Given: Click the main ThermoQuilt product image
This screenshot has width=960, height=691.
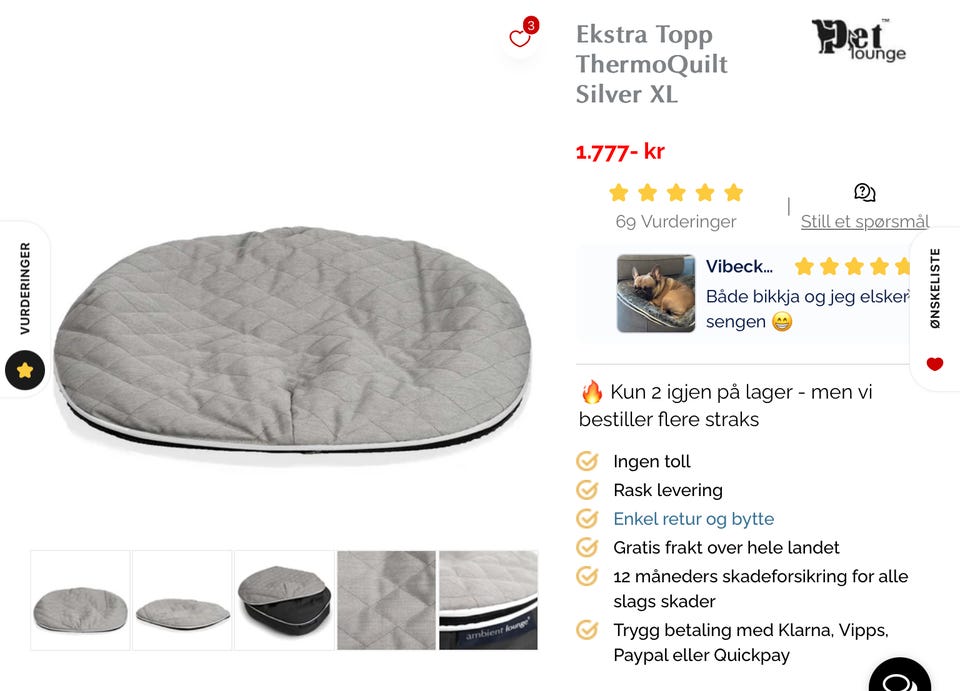Looking at the screenshot, I should click(x=292, y=341).
